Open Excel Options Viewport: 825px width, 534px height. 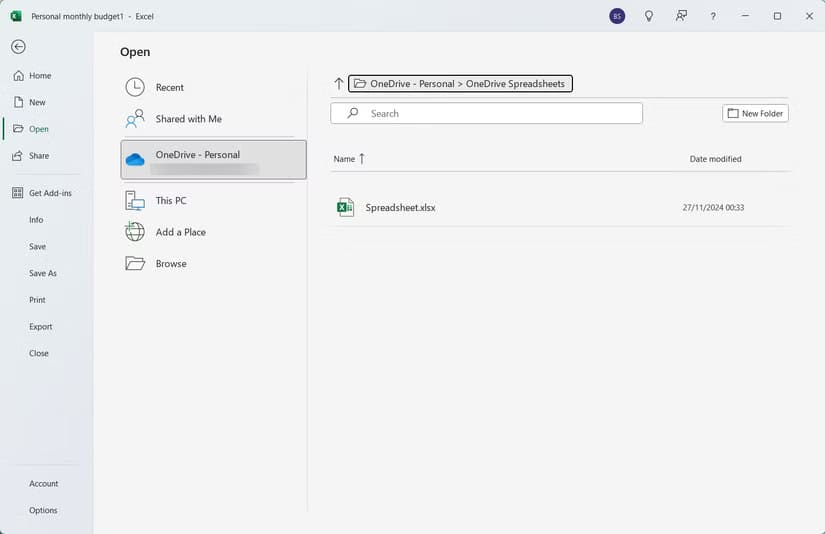pyautogui.click(x=43, y=510)
